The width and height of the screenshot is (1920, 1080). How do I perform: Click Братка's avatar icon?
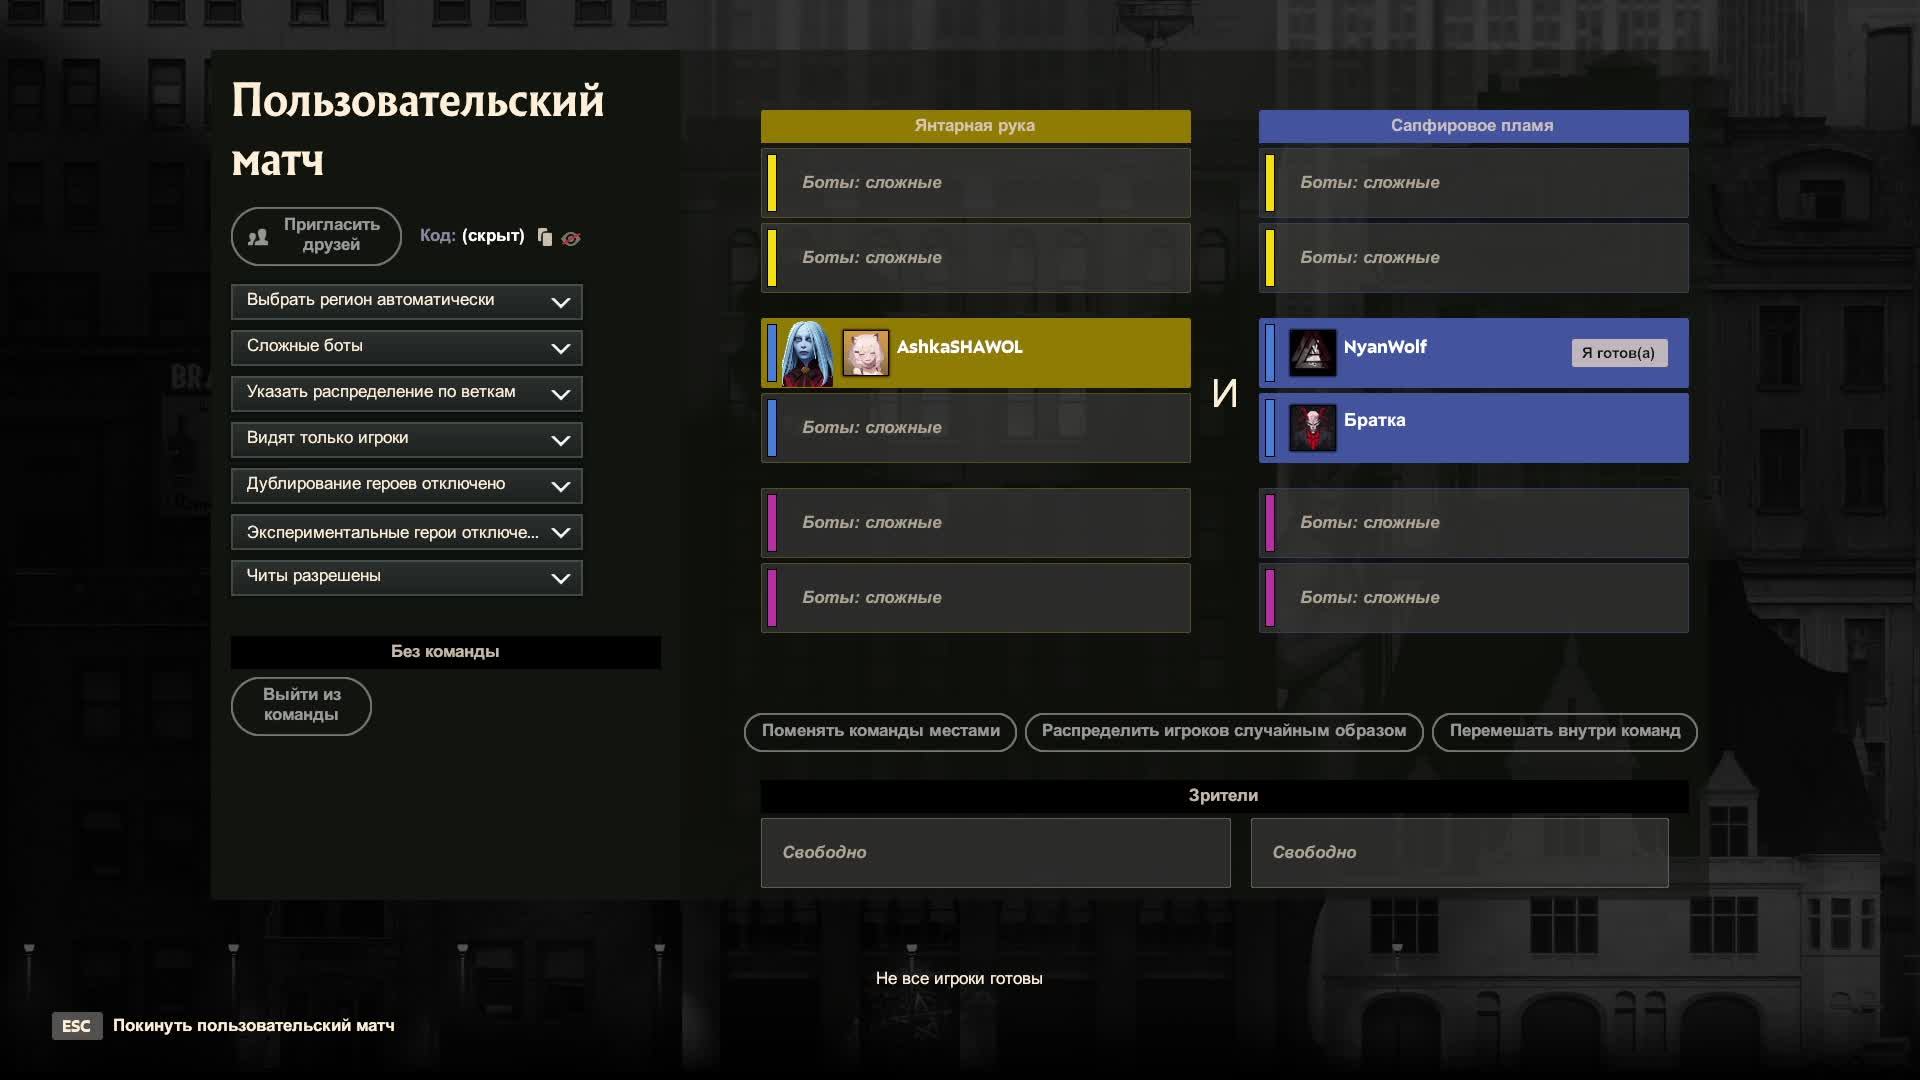pos(1312,428)
